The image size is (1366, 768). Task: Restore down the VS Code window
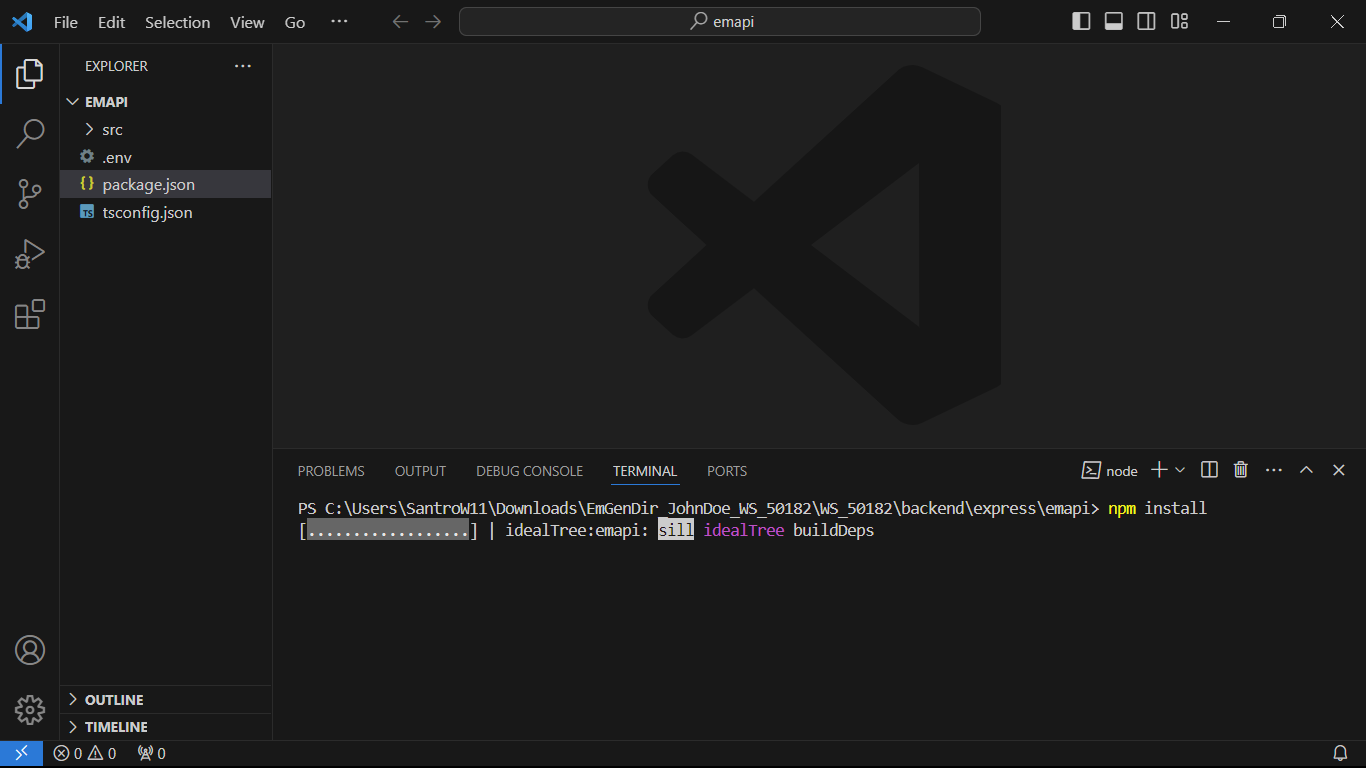[x=1279, y=22]
